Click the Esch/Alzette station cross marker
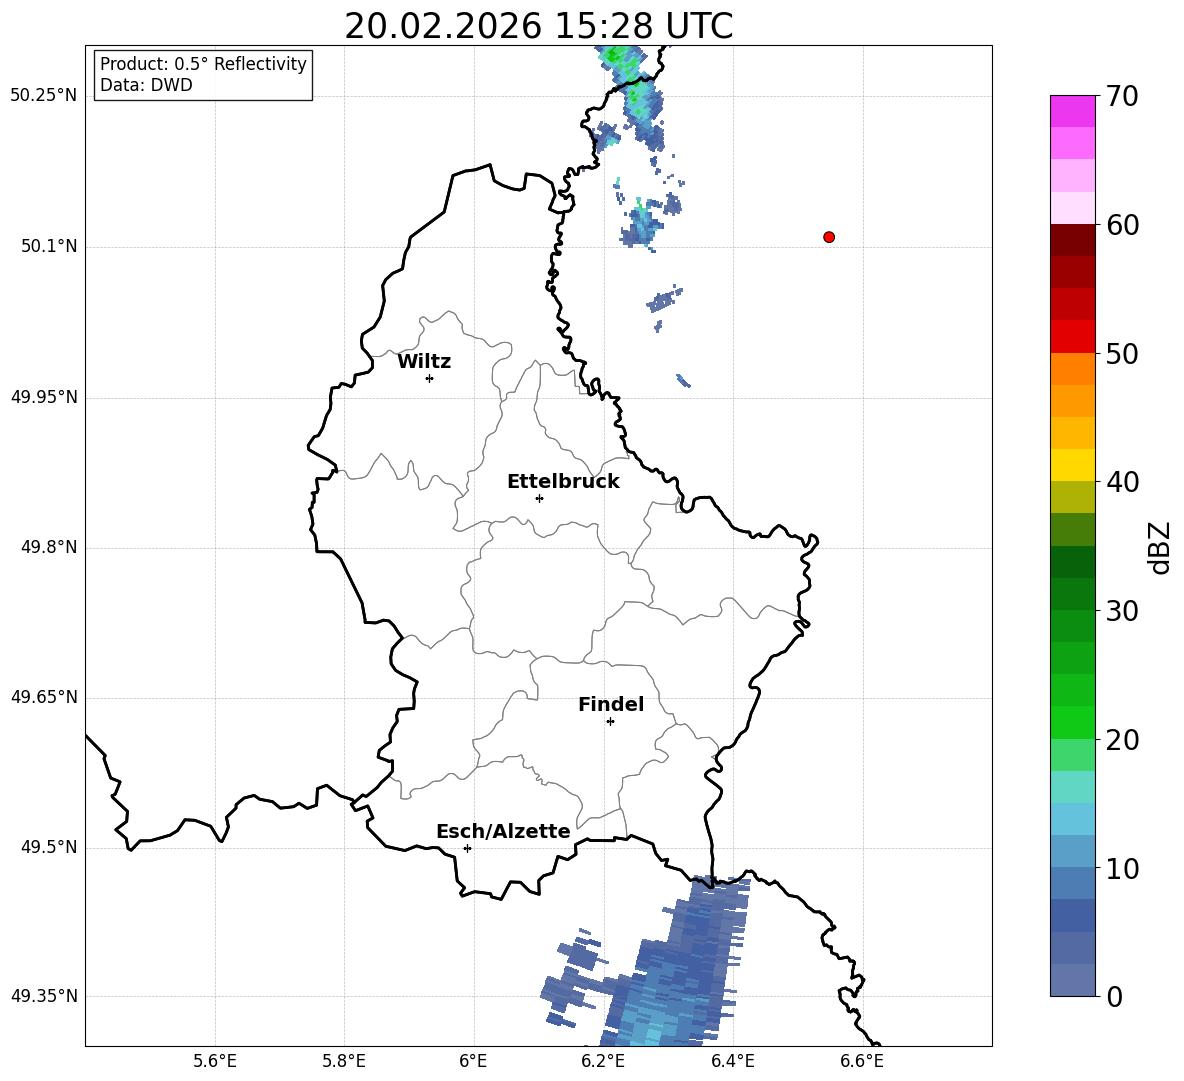1184x1081 pixels. pyautogui.click(x=467, y=848)
